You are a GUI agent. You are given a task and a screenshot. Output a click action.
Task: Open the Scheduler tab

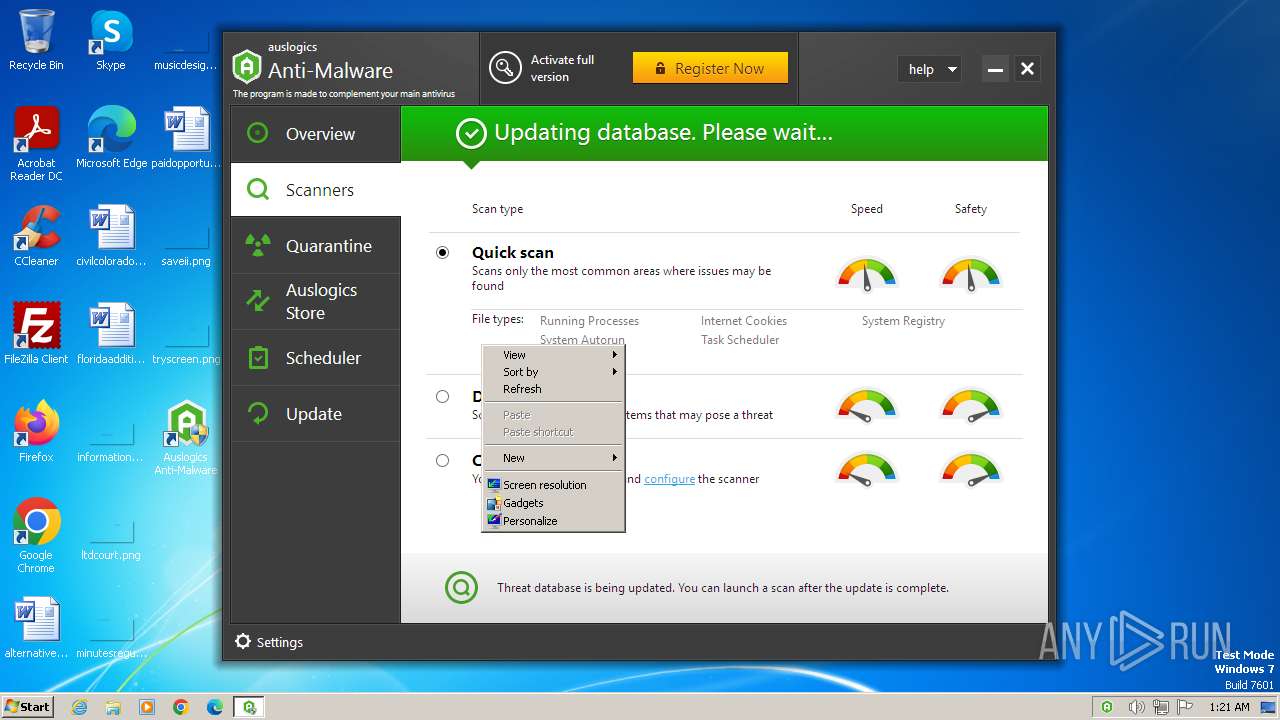click(x=316, y=358)
